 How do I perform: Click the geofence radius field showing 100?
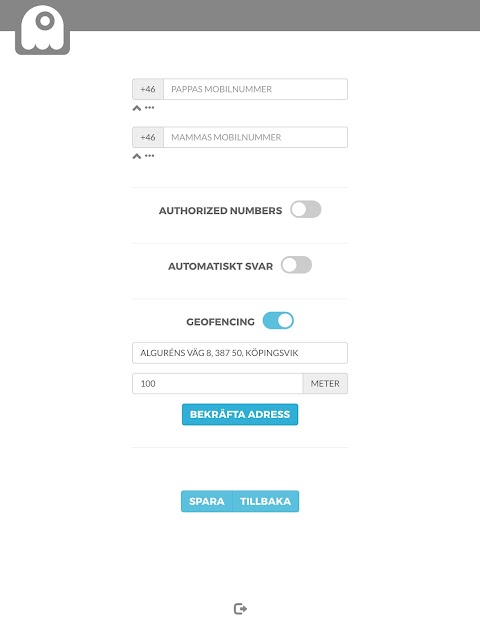pyautogui.click(x=218, y=383)
